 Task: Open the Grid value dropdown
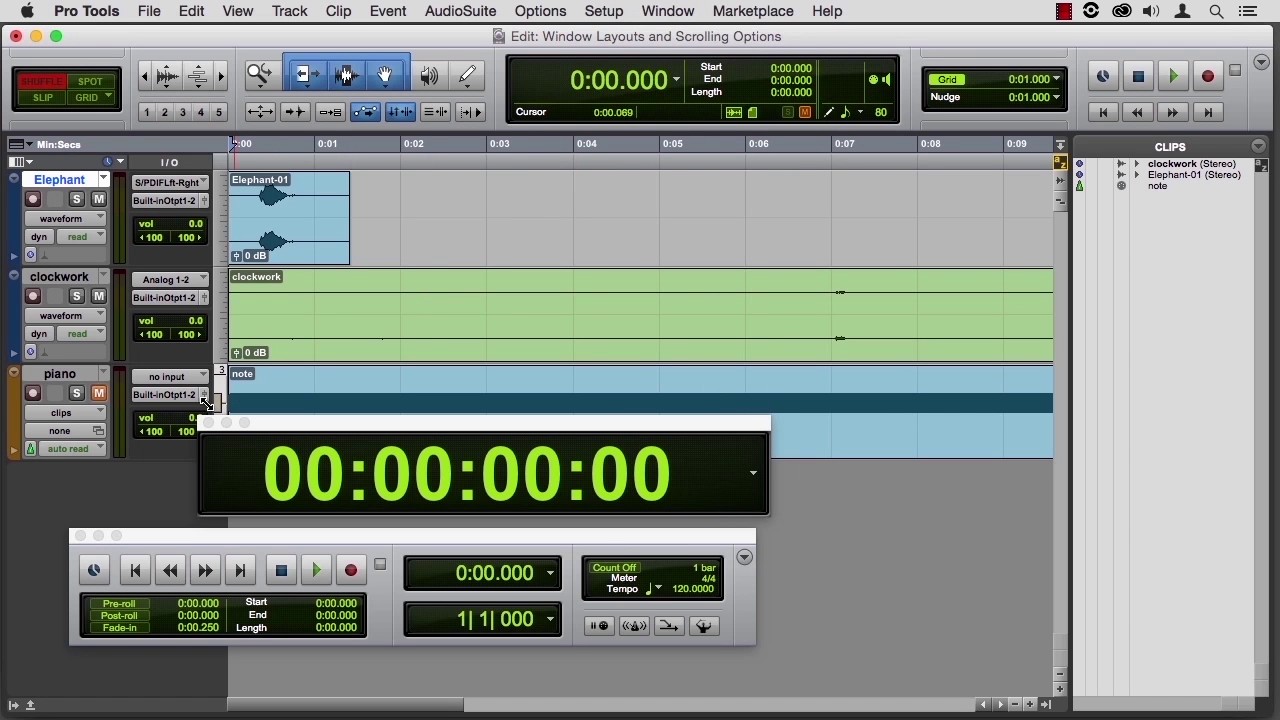[x=1056, y=79]
